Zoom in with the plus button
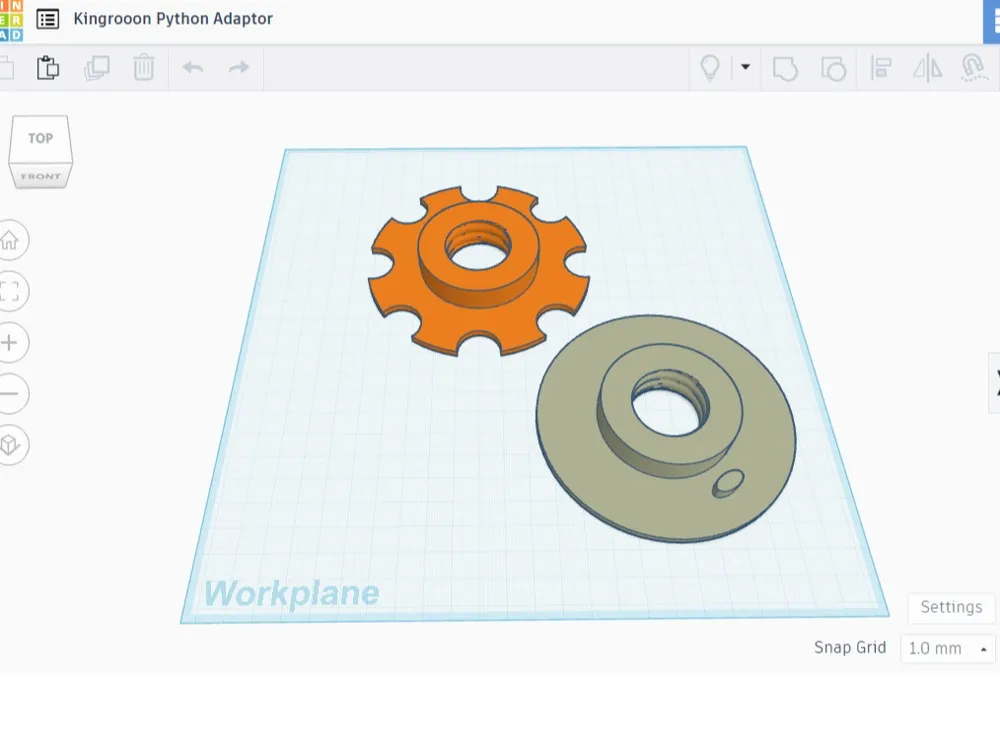1000x750 pixels. [x=11, y=342]
